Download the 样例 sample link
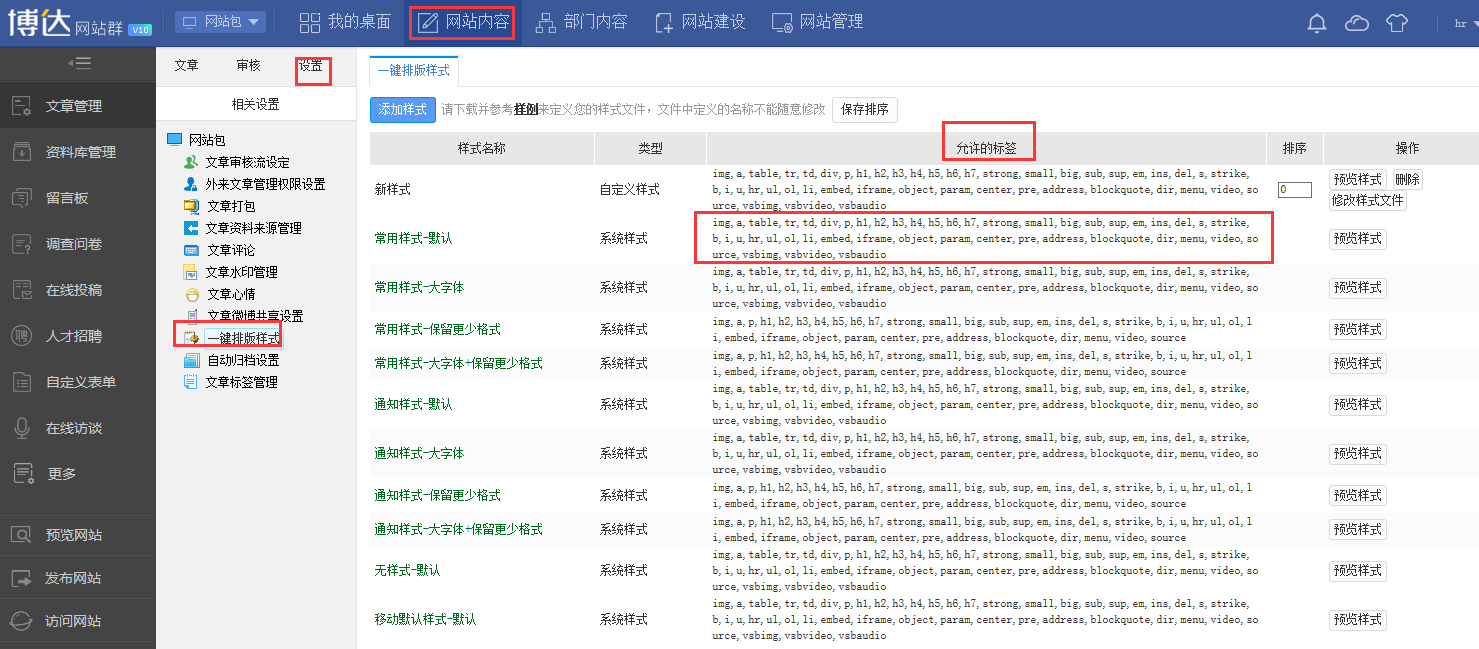Image resolution: width=1479 pixels, height=649 pixels. click(526, 109)
